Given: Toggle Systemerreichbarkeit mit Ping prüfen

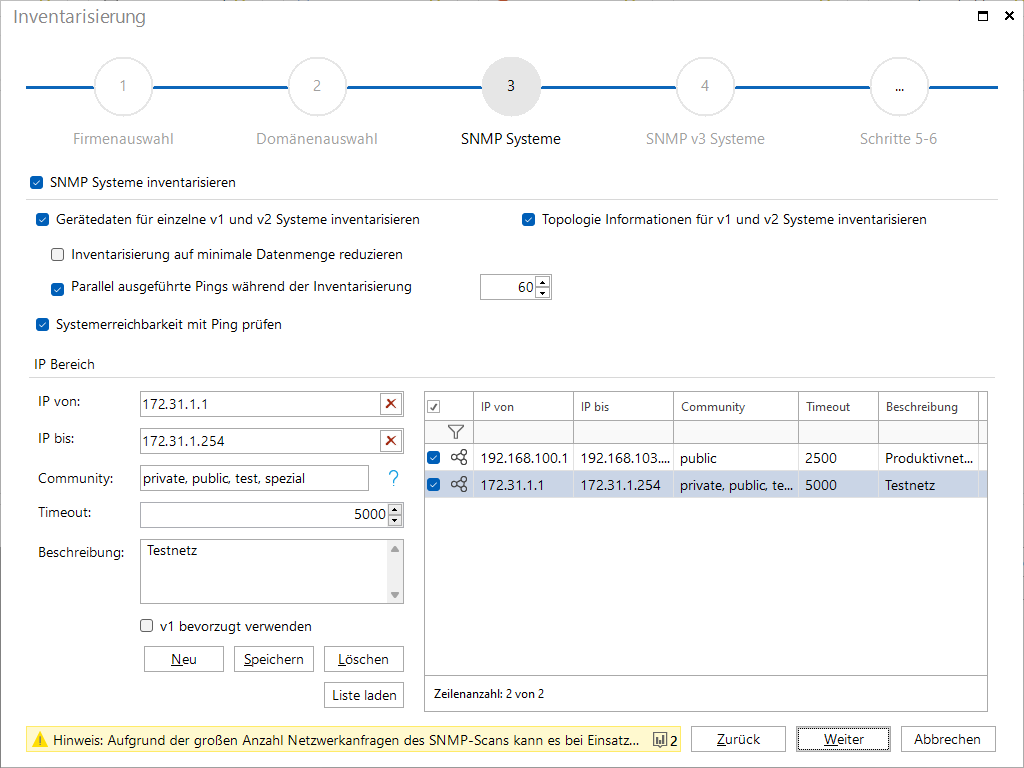Looking at the screenshot, I should click(42, 325).
